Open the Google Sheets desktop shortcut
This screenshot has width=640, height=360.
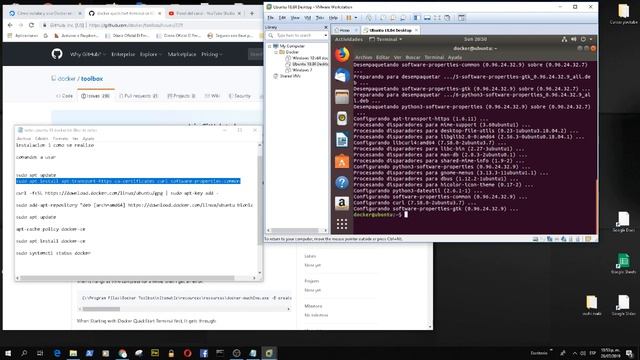[x=623, y=263]
